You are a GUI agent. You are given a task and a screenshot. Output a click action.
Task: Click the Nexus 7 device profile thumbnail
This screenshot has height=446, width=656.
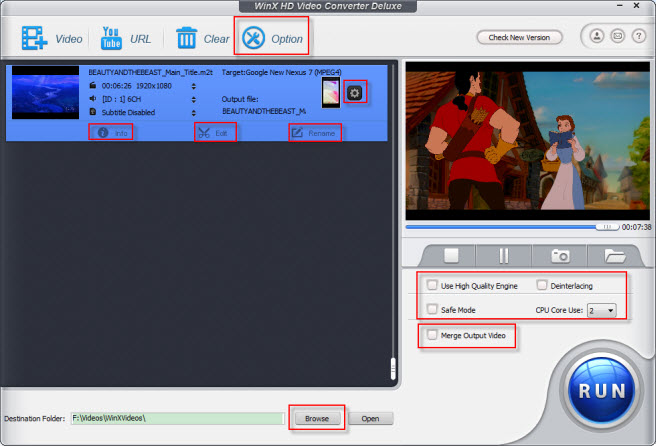[x=331, y=92]
